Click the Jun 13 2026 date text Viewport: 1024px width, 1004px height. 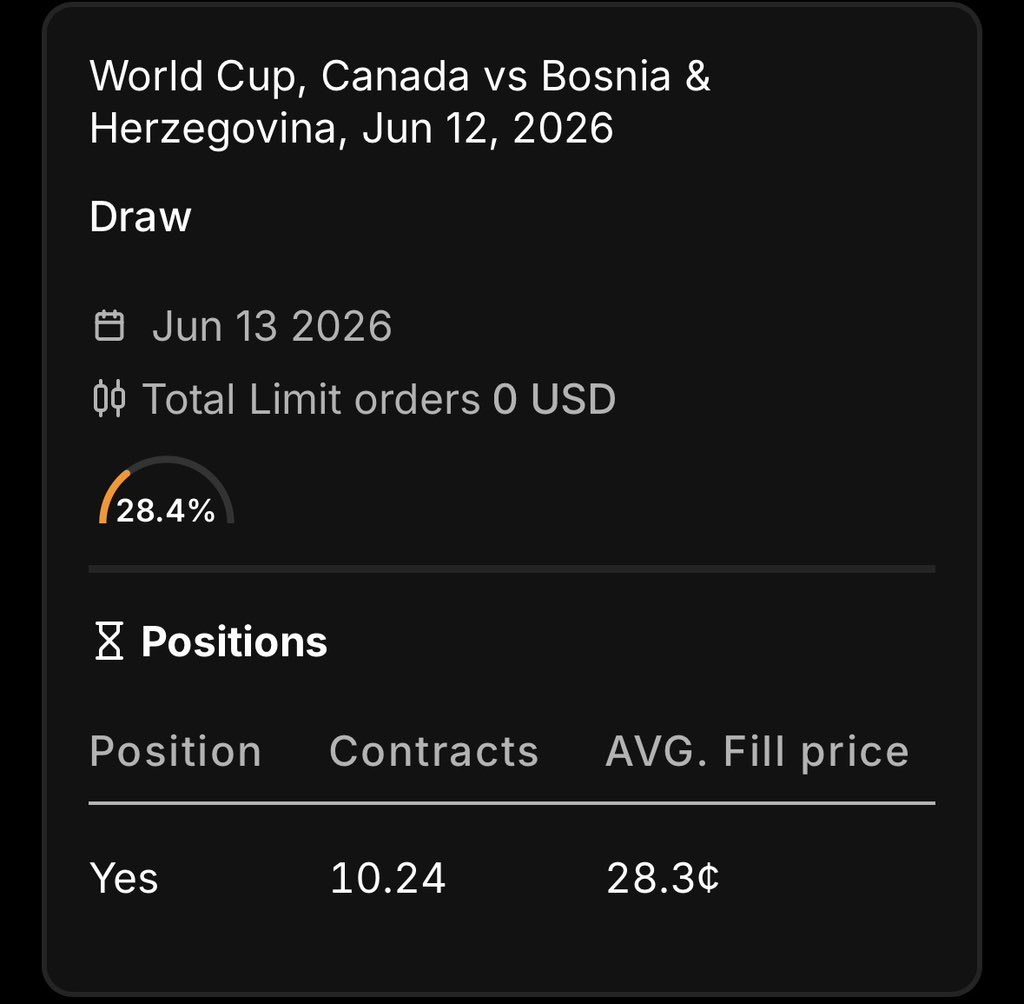point(272,325)
